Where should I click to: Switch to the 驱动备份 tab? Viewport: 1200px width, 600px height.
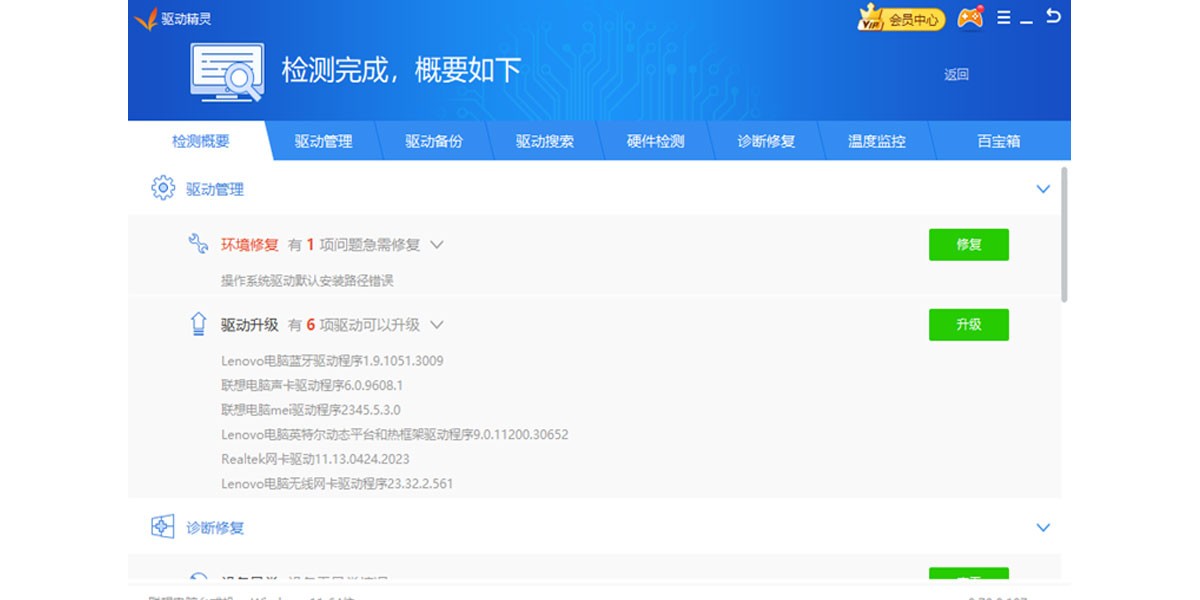click(x=434, y=141)
